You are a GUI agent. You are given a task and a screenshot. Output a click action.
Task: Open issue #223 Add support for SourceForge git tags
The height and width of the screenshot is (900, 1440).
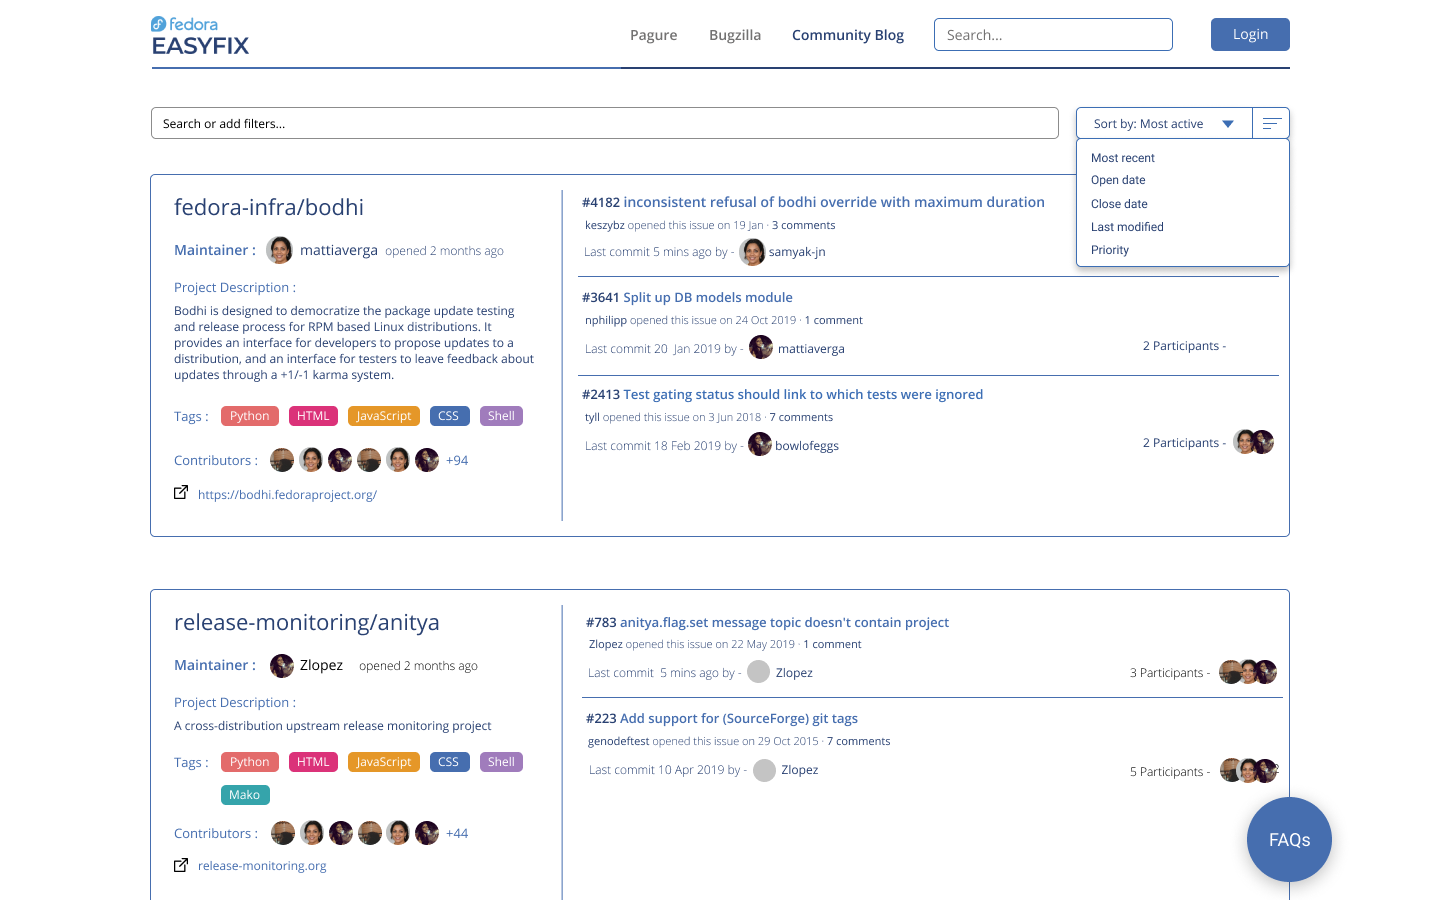click(722, 718)
